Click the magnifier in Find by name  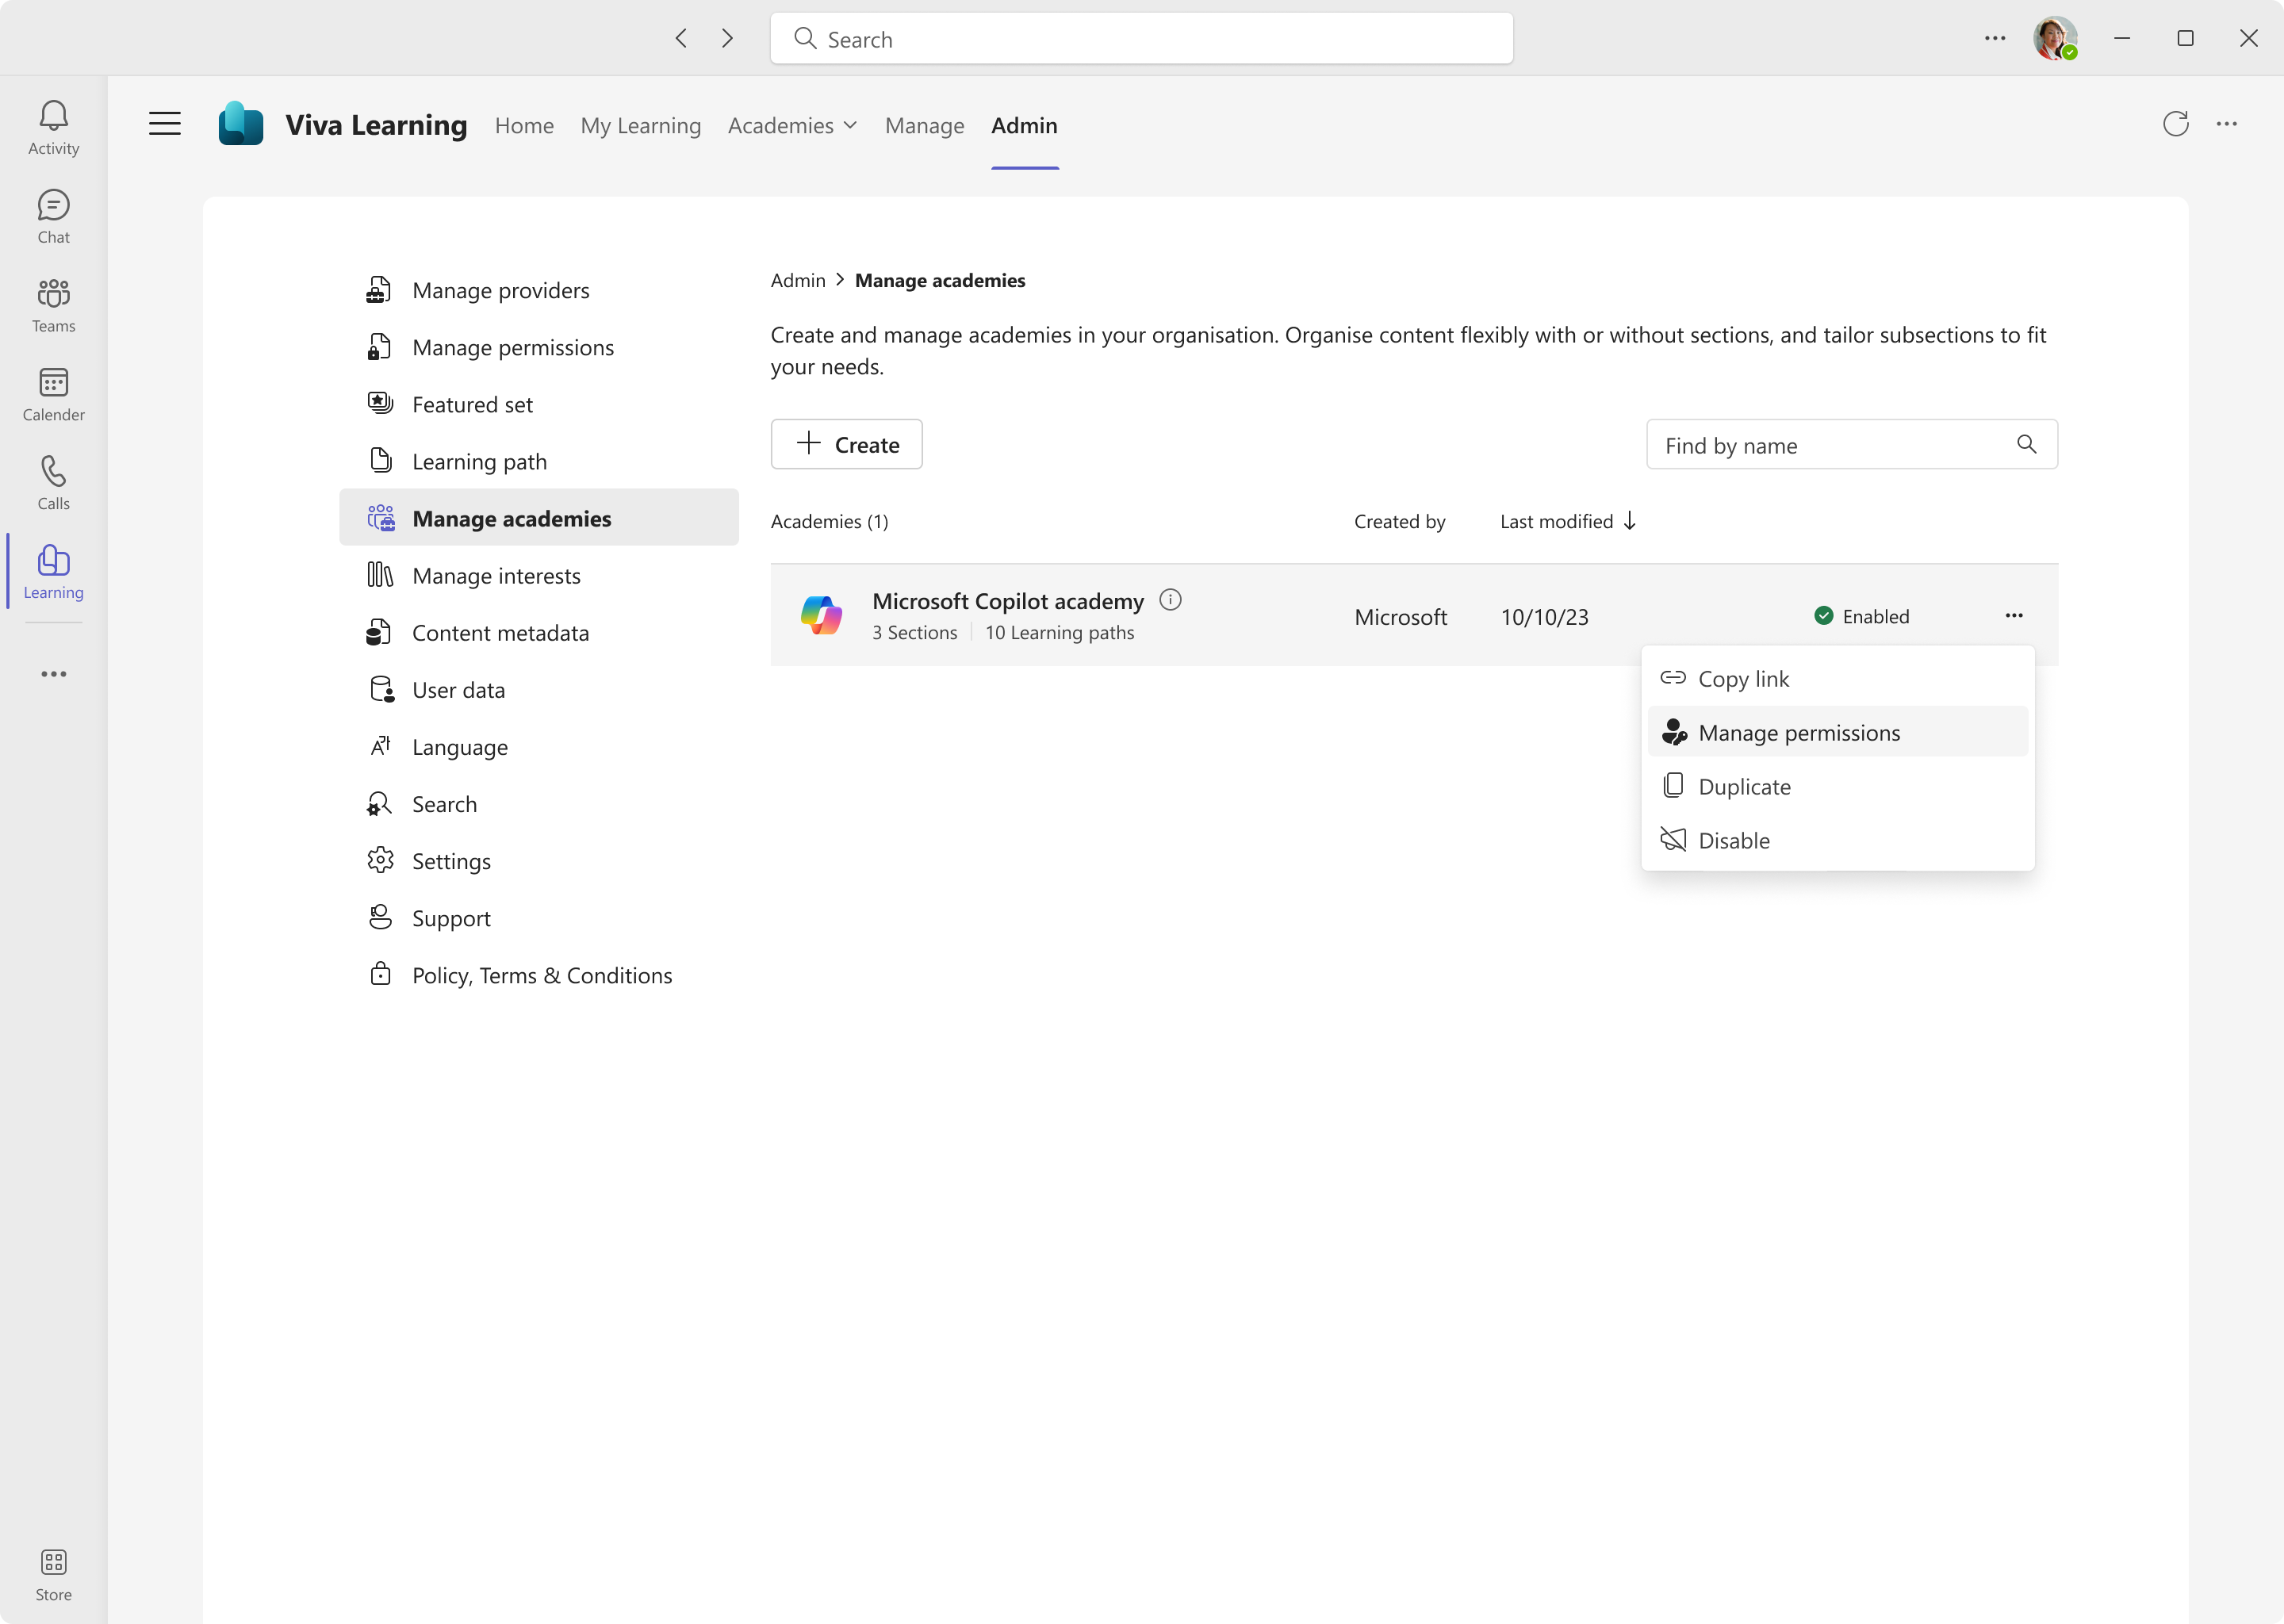2027,444
